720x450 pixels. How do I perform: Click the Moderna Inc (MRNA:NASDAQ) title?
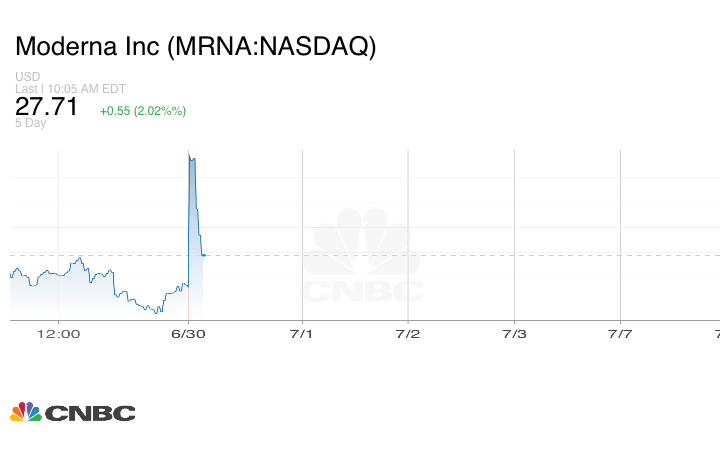(195, 47)
